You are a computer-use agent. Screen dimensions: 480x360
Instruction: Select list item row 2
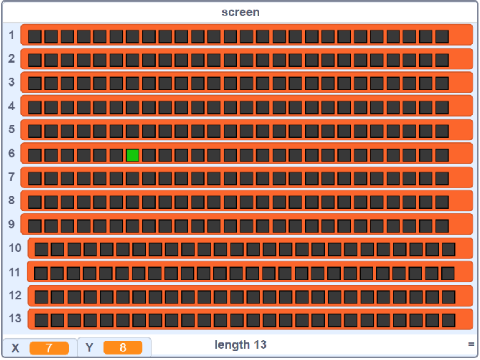[247, 59]
